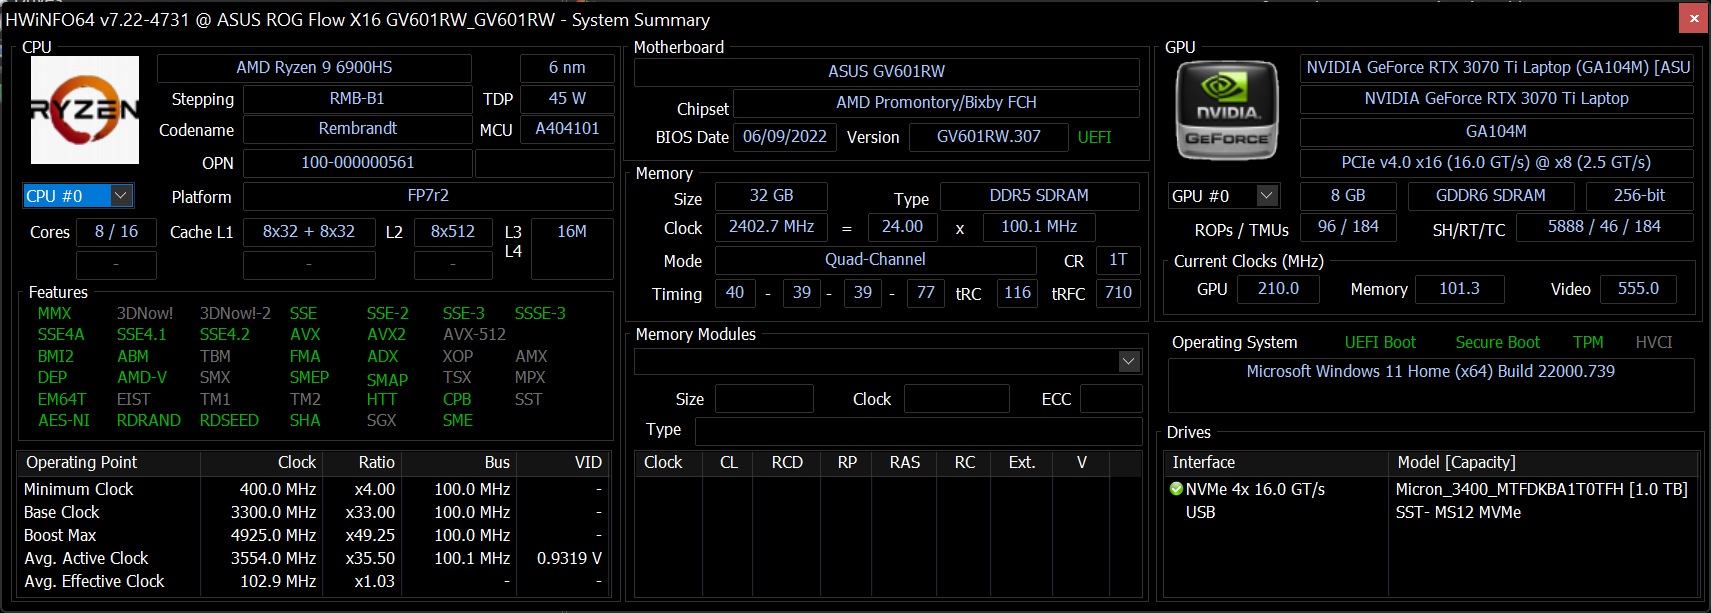The image size is (1711, 613).
Task: Click the AVX-512 feature flag
Action: click(474, 335)
